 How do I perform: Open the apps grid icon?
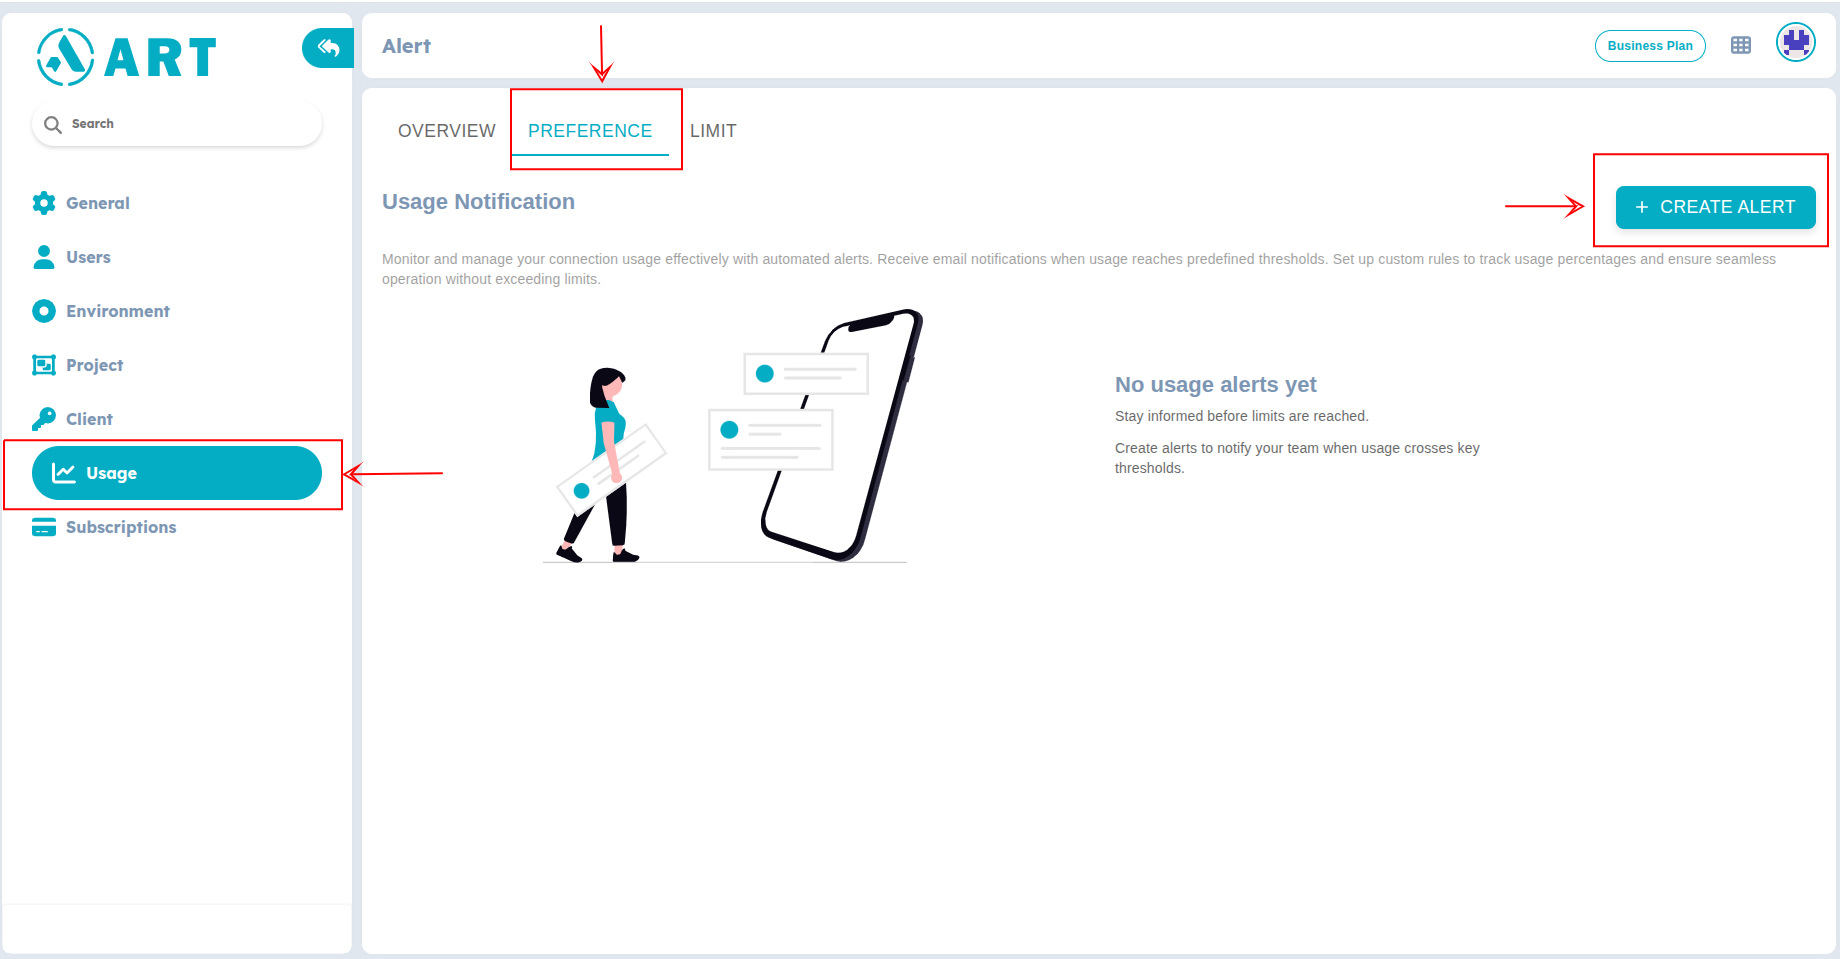pyautogui.click(x=1741, y=46)
